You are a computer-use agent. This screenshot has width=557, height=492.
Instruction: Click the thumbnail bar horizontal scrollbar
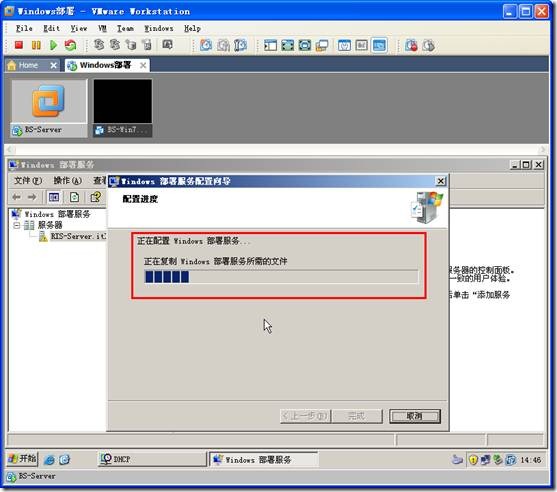[277, 150]
